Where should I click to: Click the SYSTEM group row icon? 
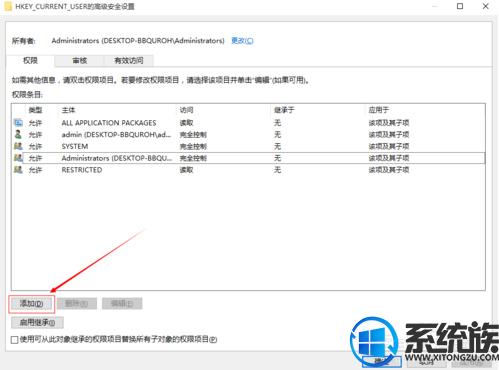tap(18, 146)
